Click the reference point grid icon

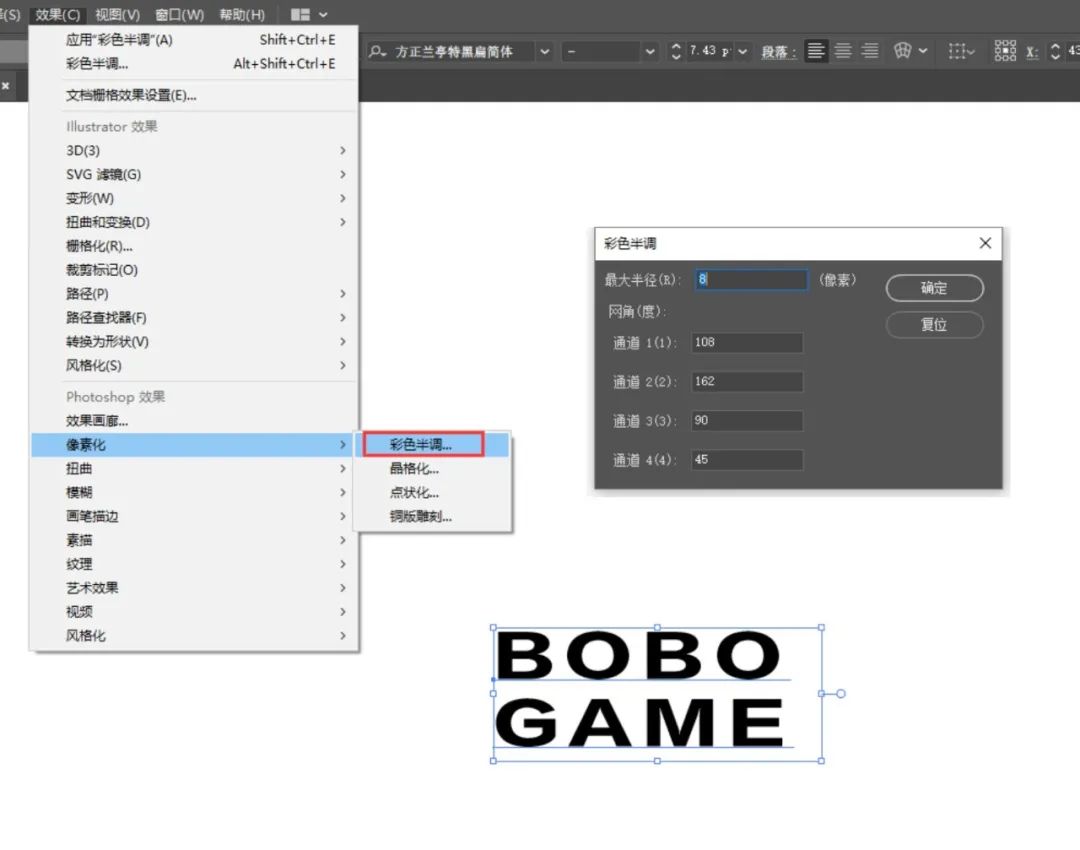(x=1005, y=51)
